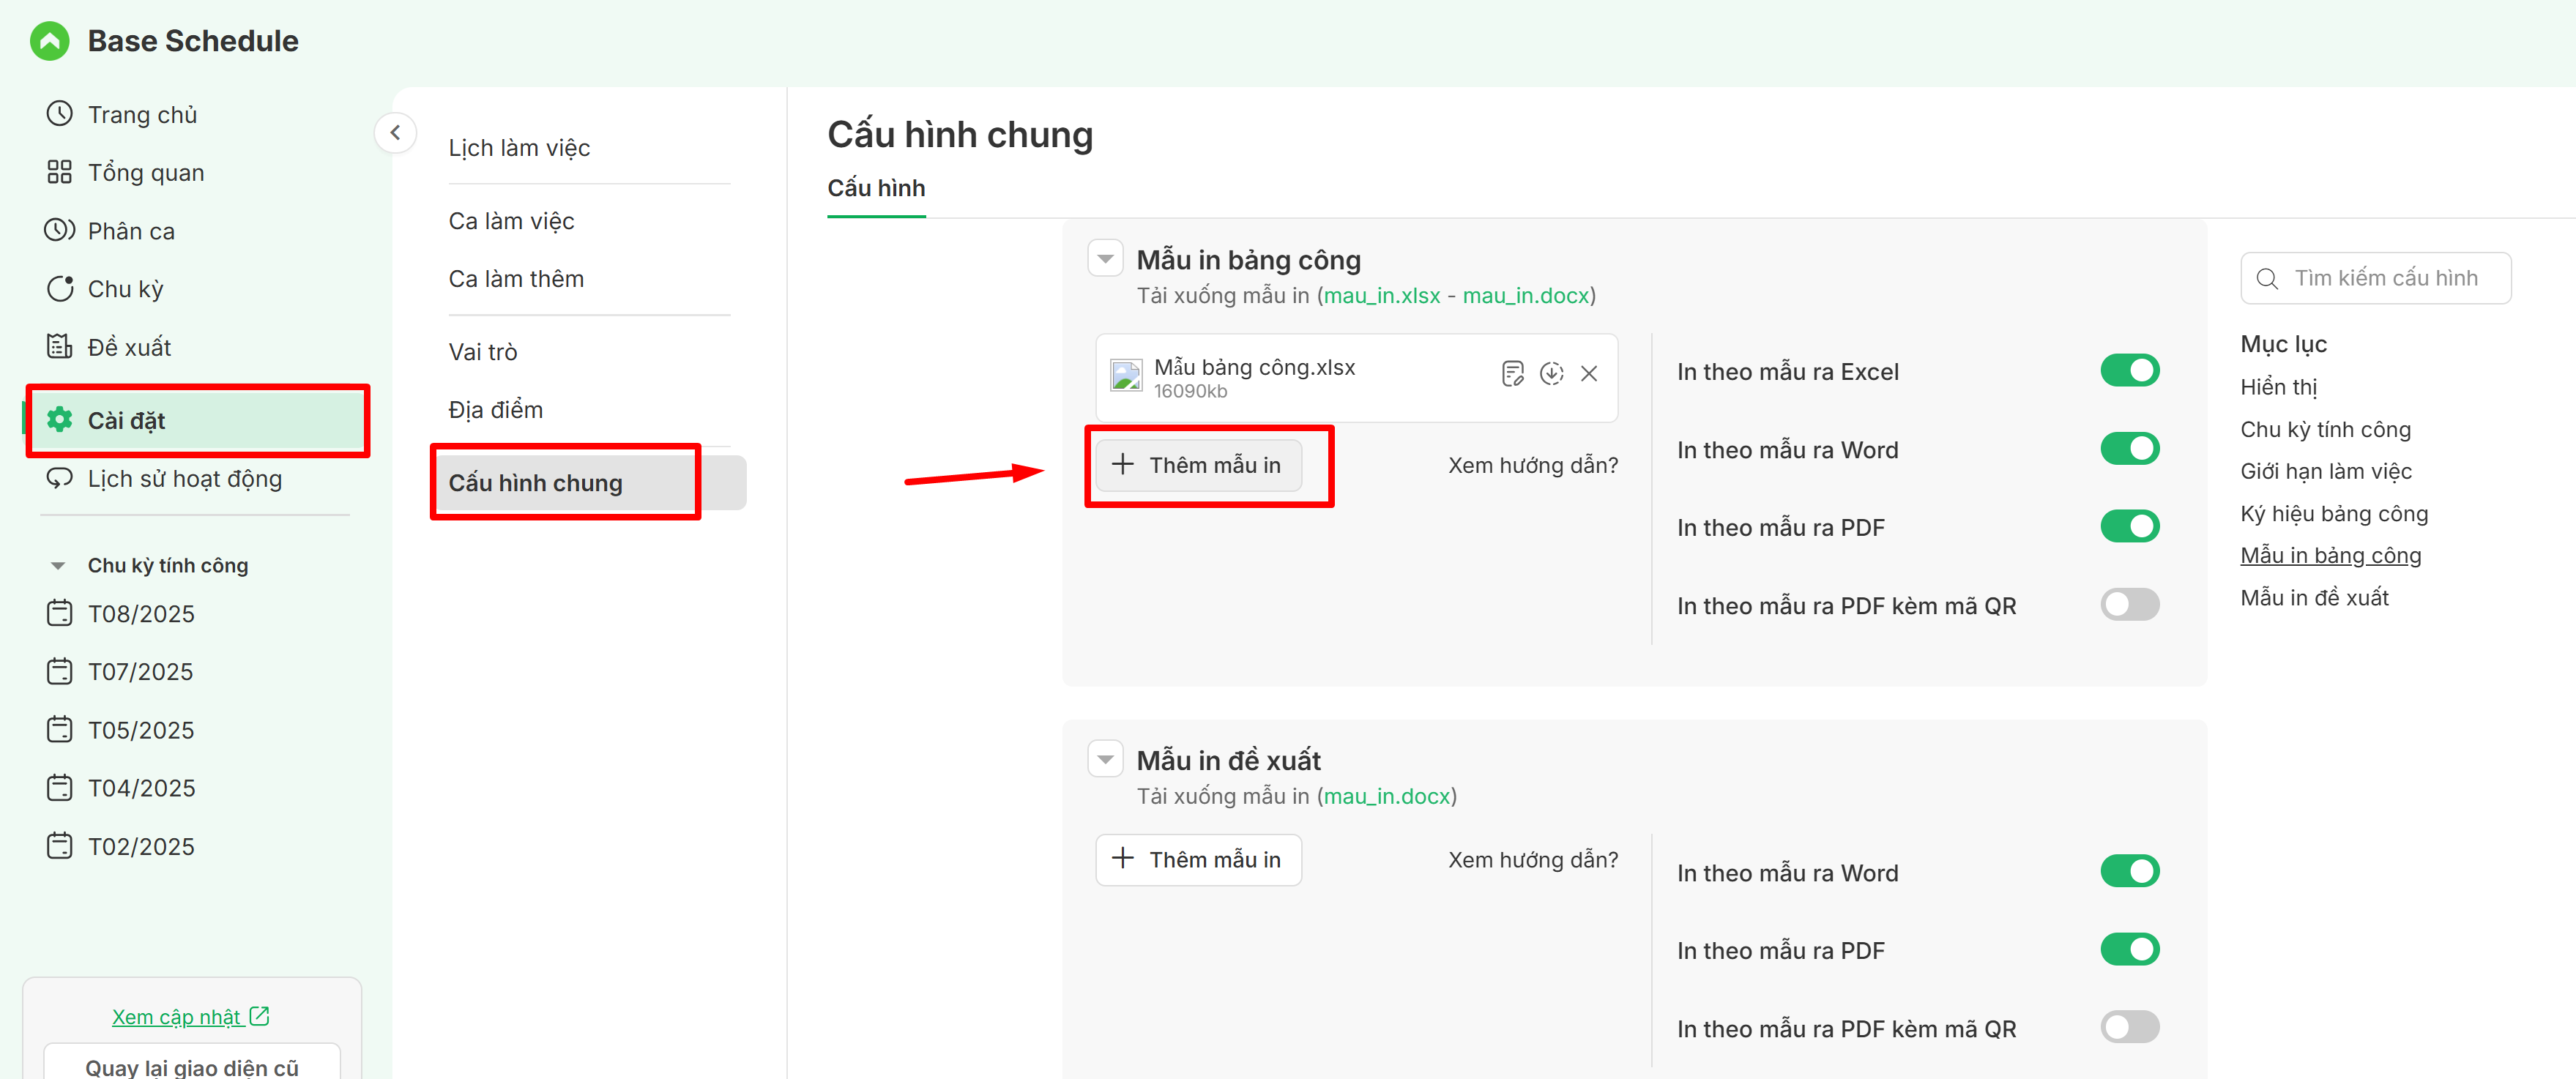Collapse the Mẫu in bảng công section

(1105, 259)
